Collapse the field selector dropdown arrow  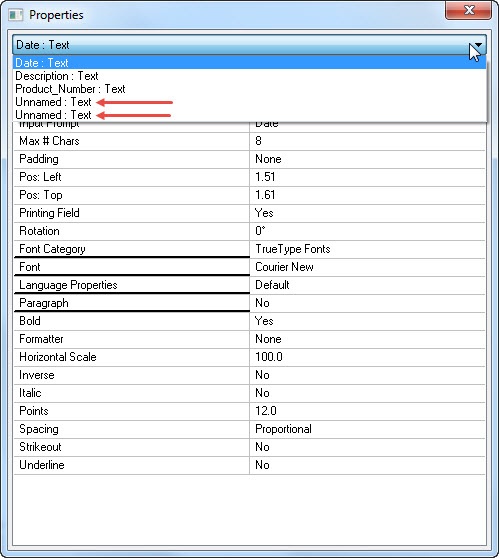click(x=478, y=45)
